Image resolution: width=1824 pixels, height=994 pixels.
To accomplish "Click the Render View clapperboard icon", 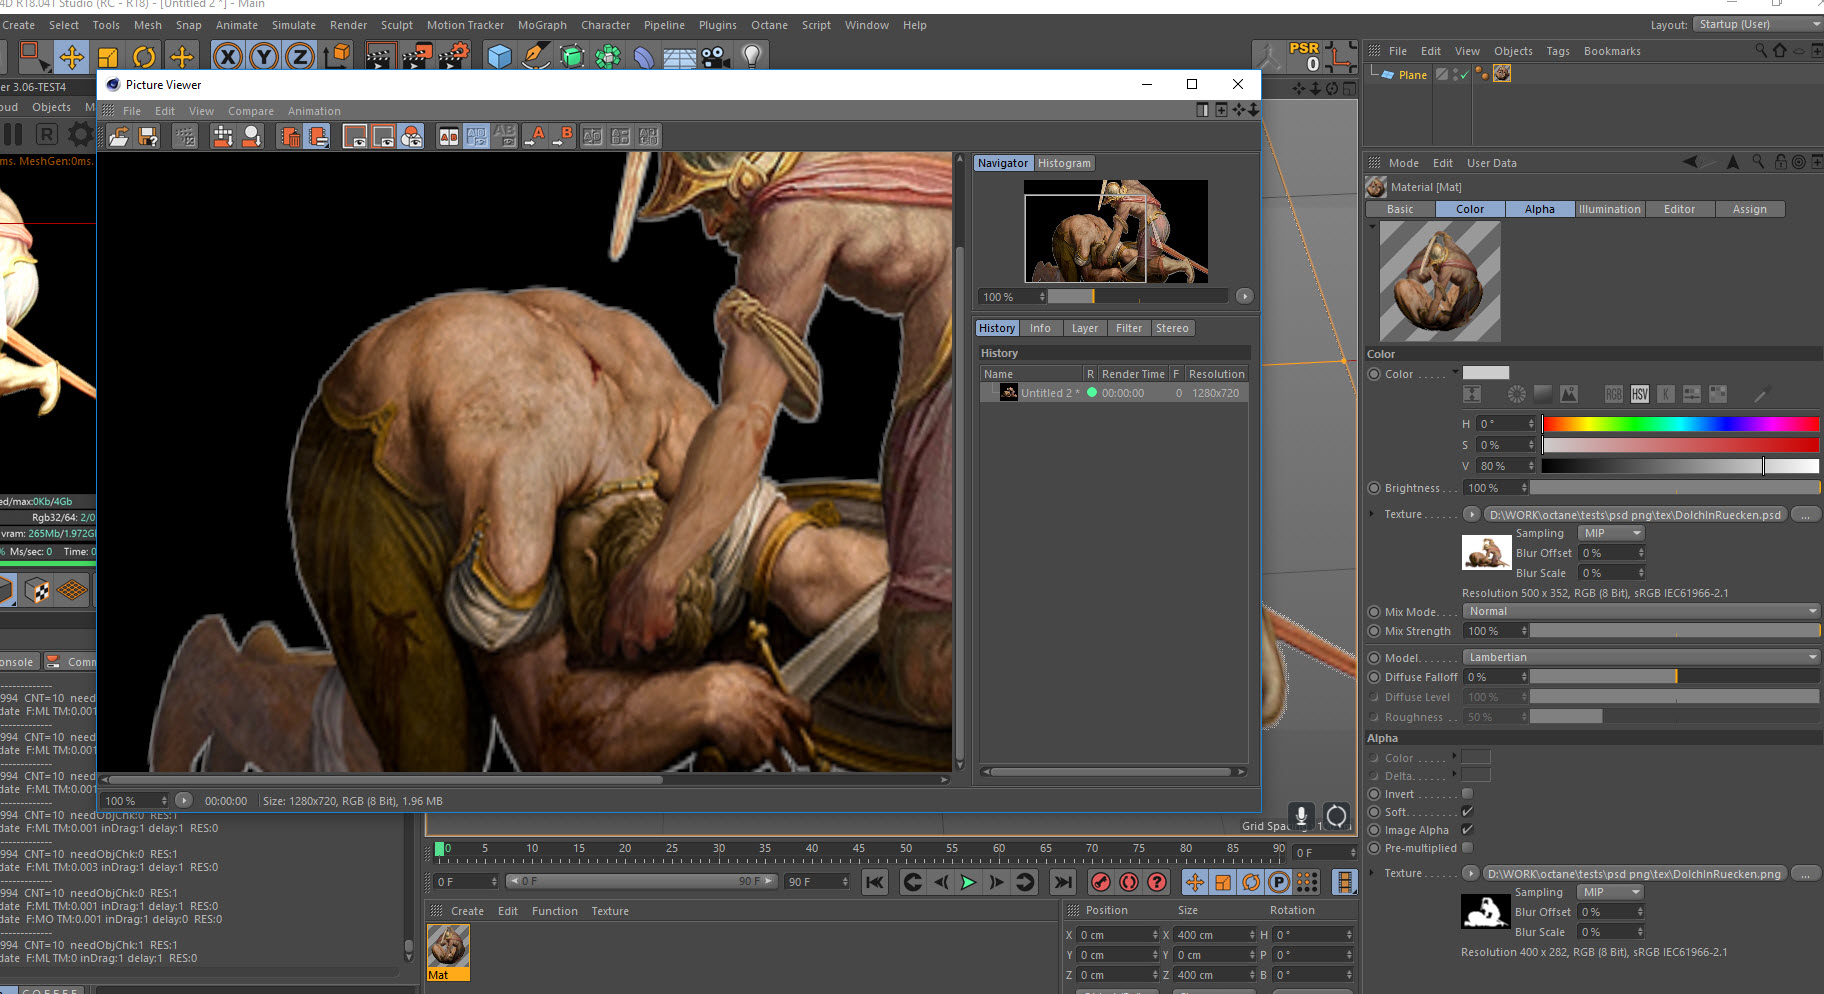I will click(379, 57).
